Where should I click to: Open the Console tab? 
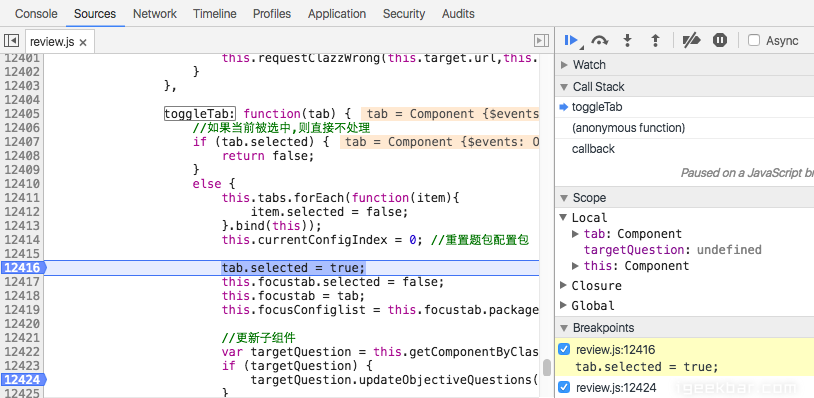click(x=36, y=14)
